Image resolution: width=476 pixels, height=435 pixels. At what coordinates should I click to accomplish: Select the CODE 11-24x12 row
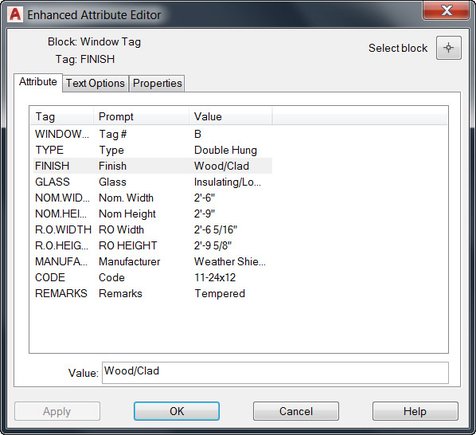[153, 277]
